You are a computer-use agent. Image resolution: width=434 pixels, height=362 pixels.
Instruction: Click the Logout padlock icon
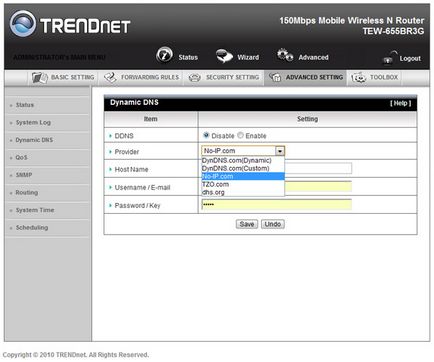pyautogui.click(x=389, y=58)
